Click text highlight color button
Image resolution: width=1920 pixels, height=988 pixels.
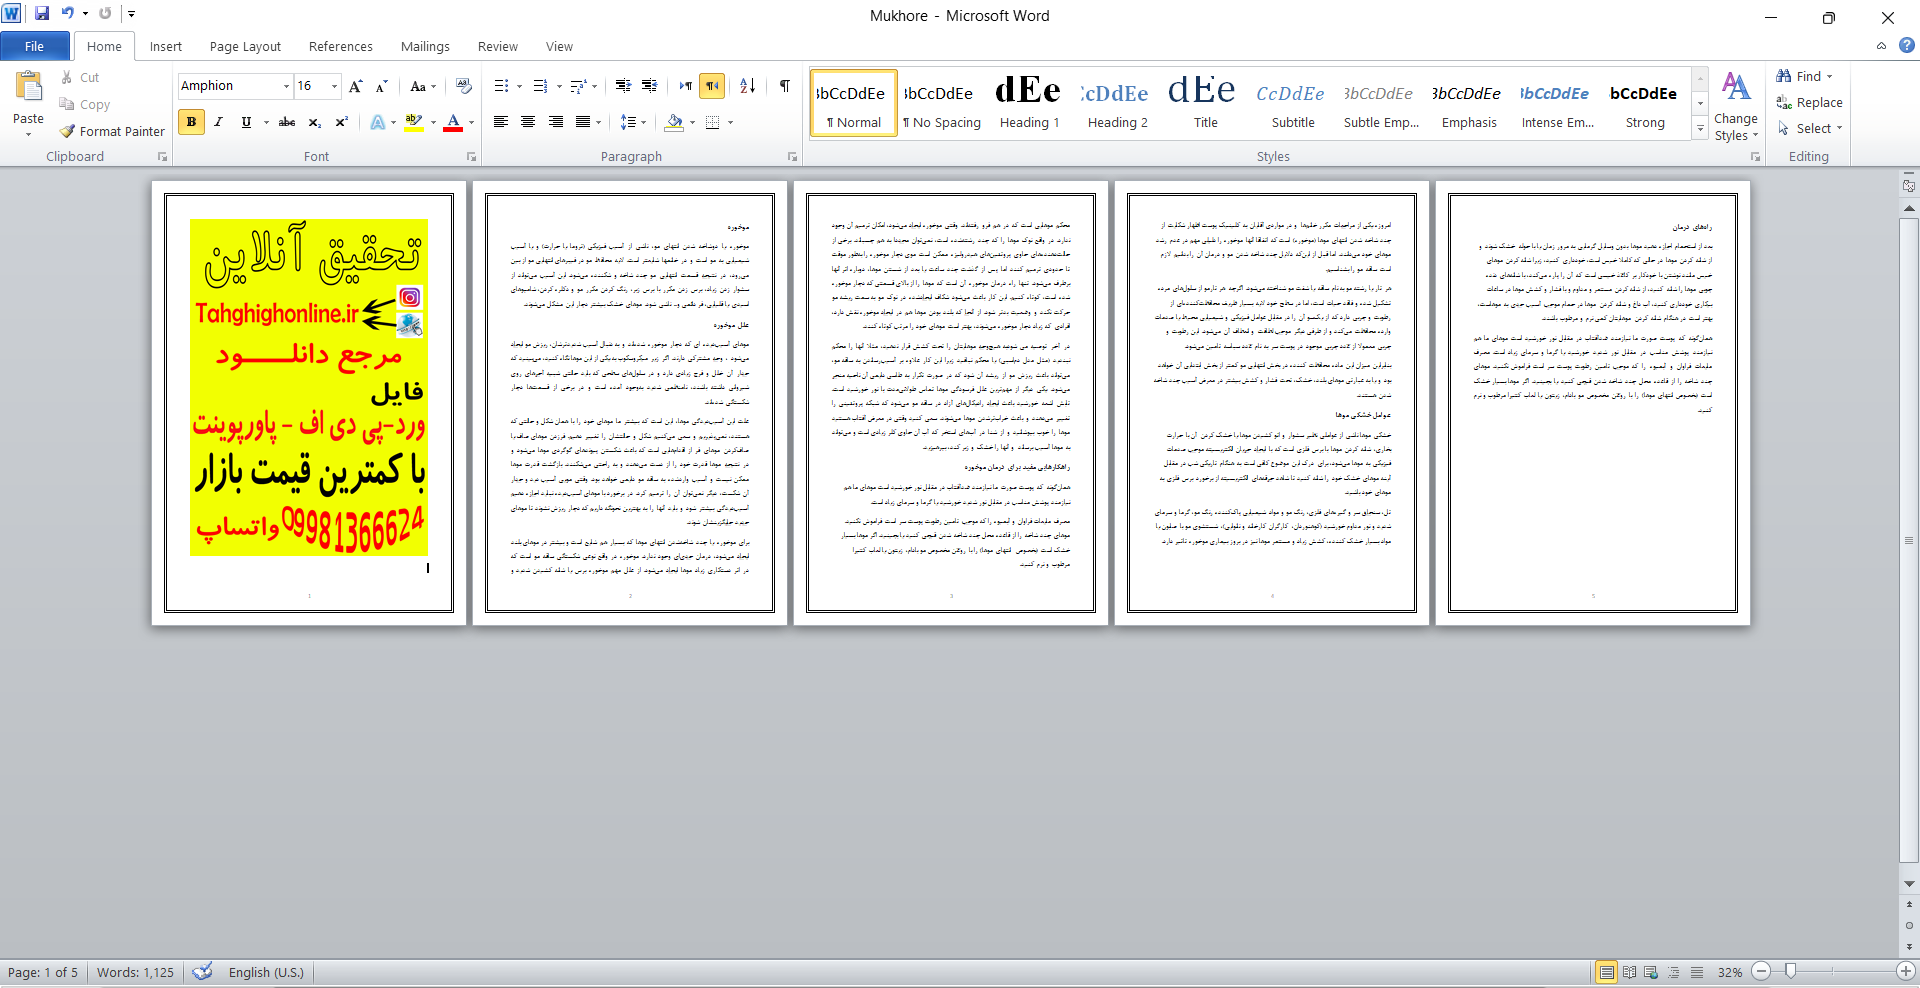pos(414,122)
